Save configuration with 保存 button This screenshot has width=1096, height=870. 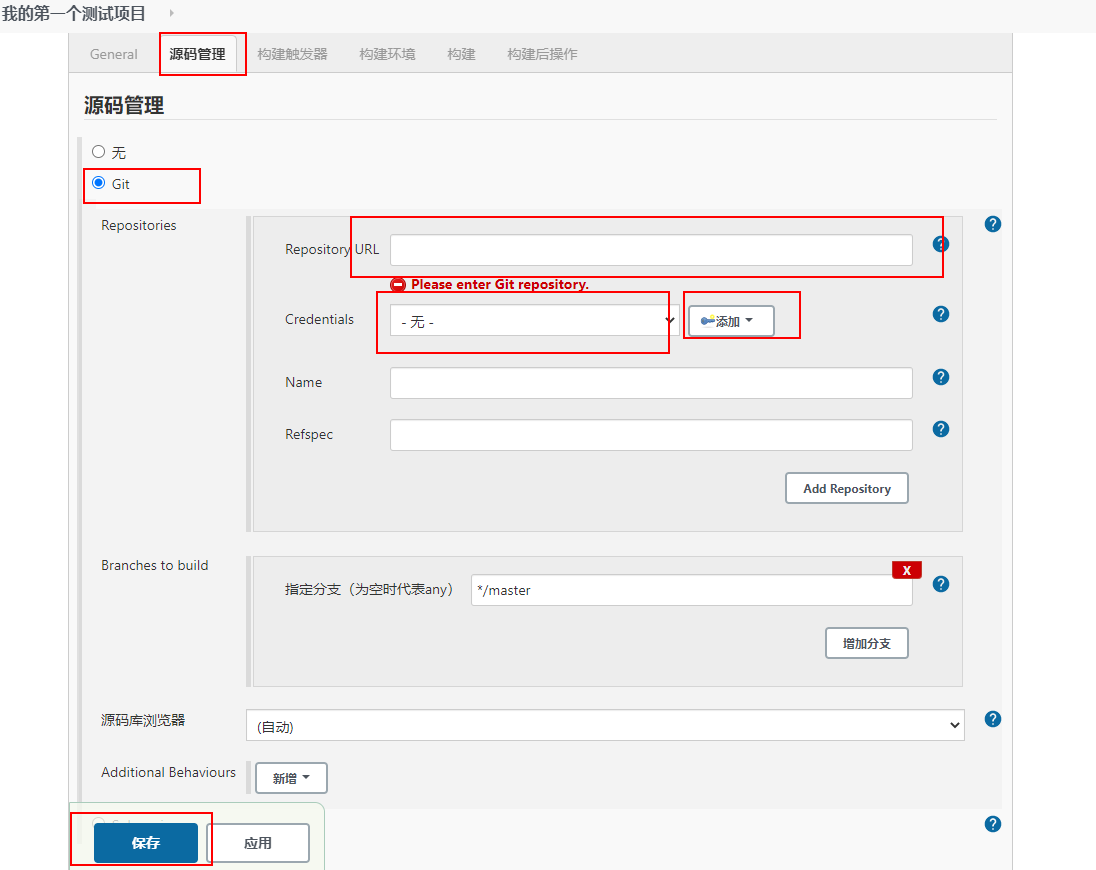[x=146, y=843]
